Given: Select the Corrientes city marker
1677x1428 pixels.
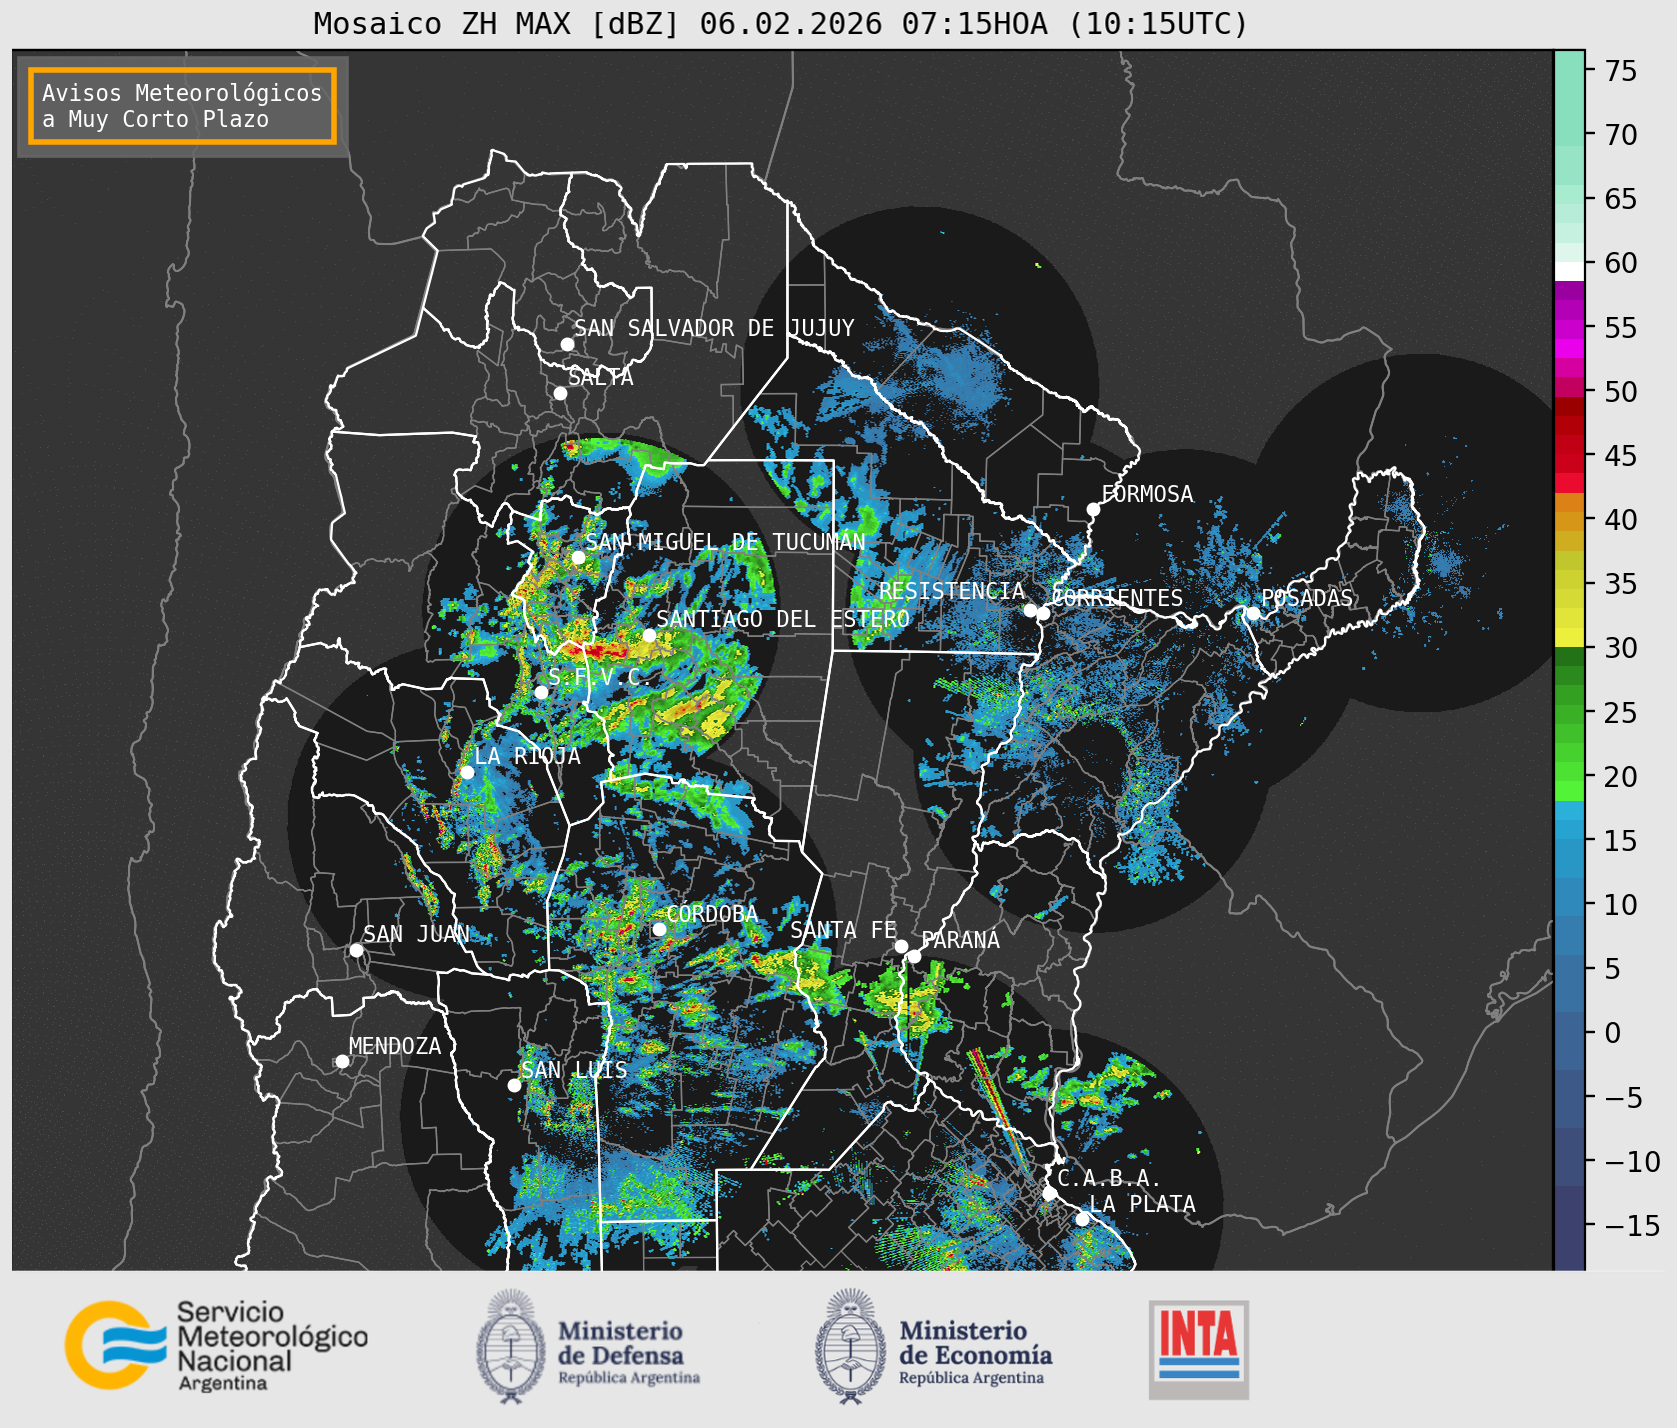Looking at the screenshot, I should [x=1043, y=613].
